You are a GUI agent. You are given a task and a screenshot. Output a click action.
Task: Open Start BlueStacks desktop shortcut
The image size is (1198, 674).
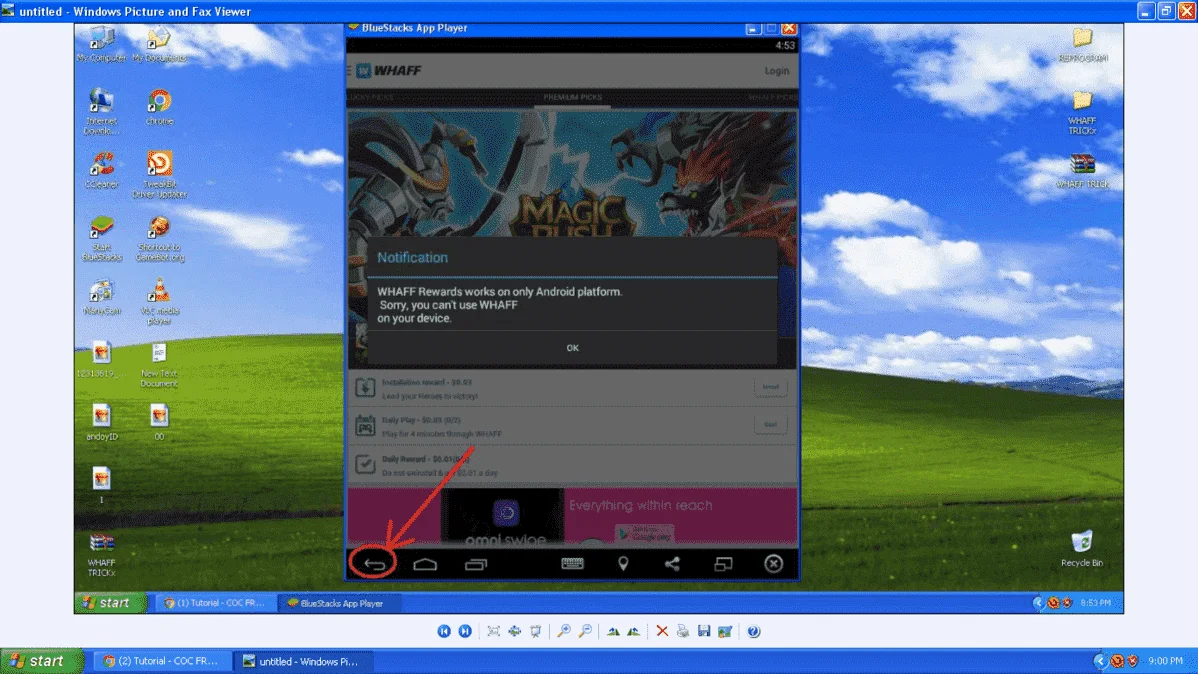102,239
